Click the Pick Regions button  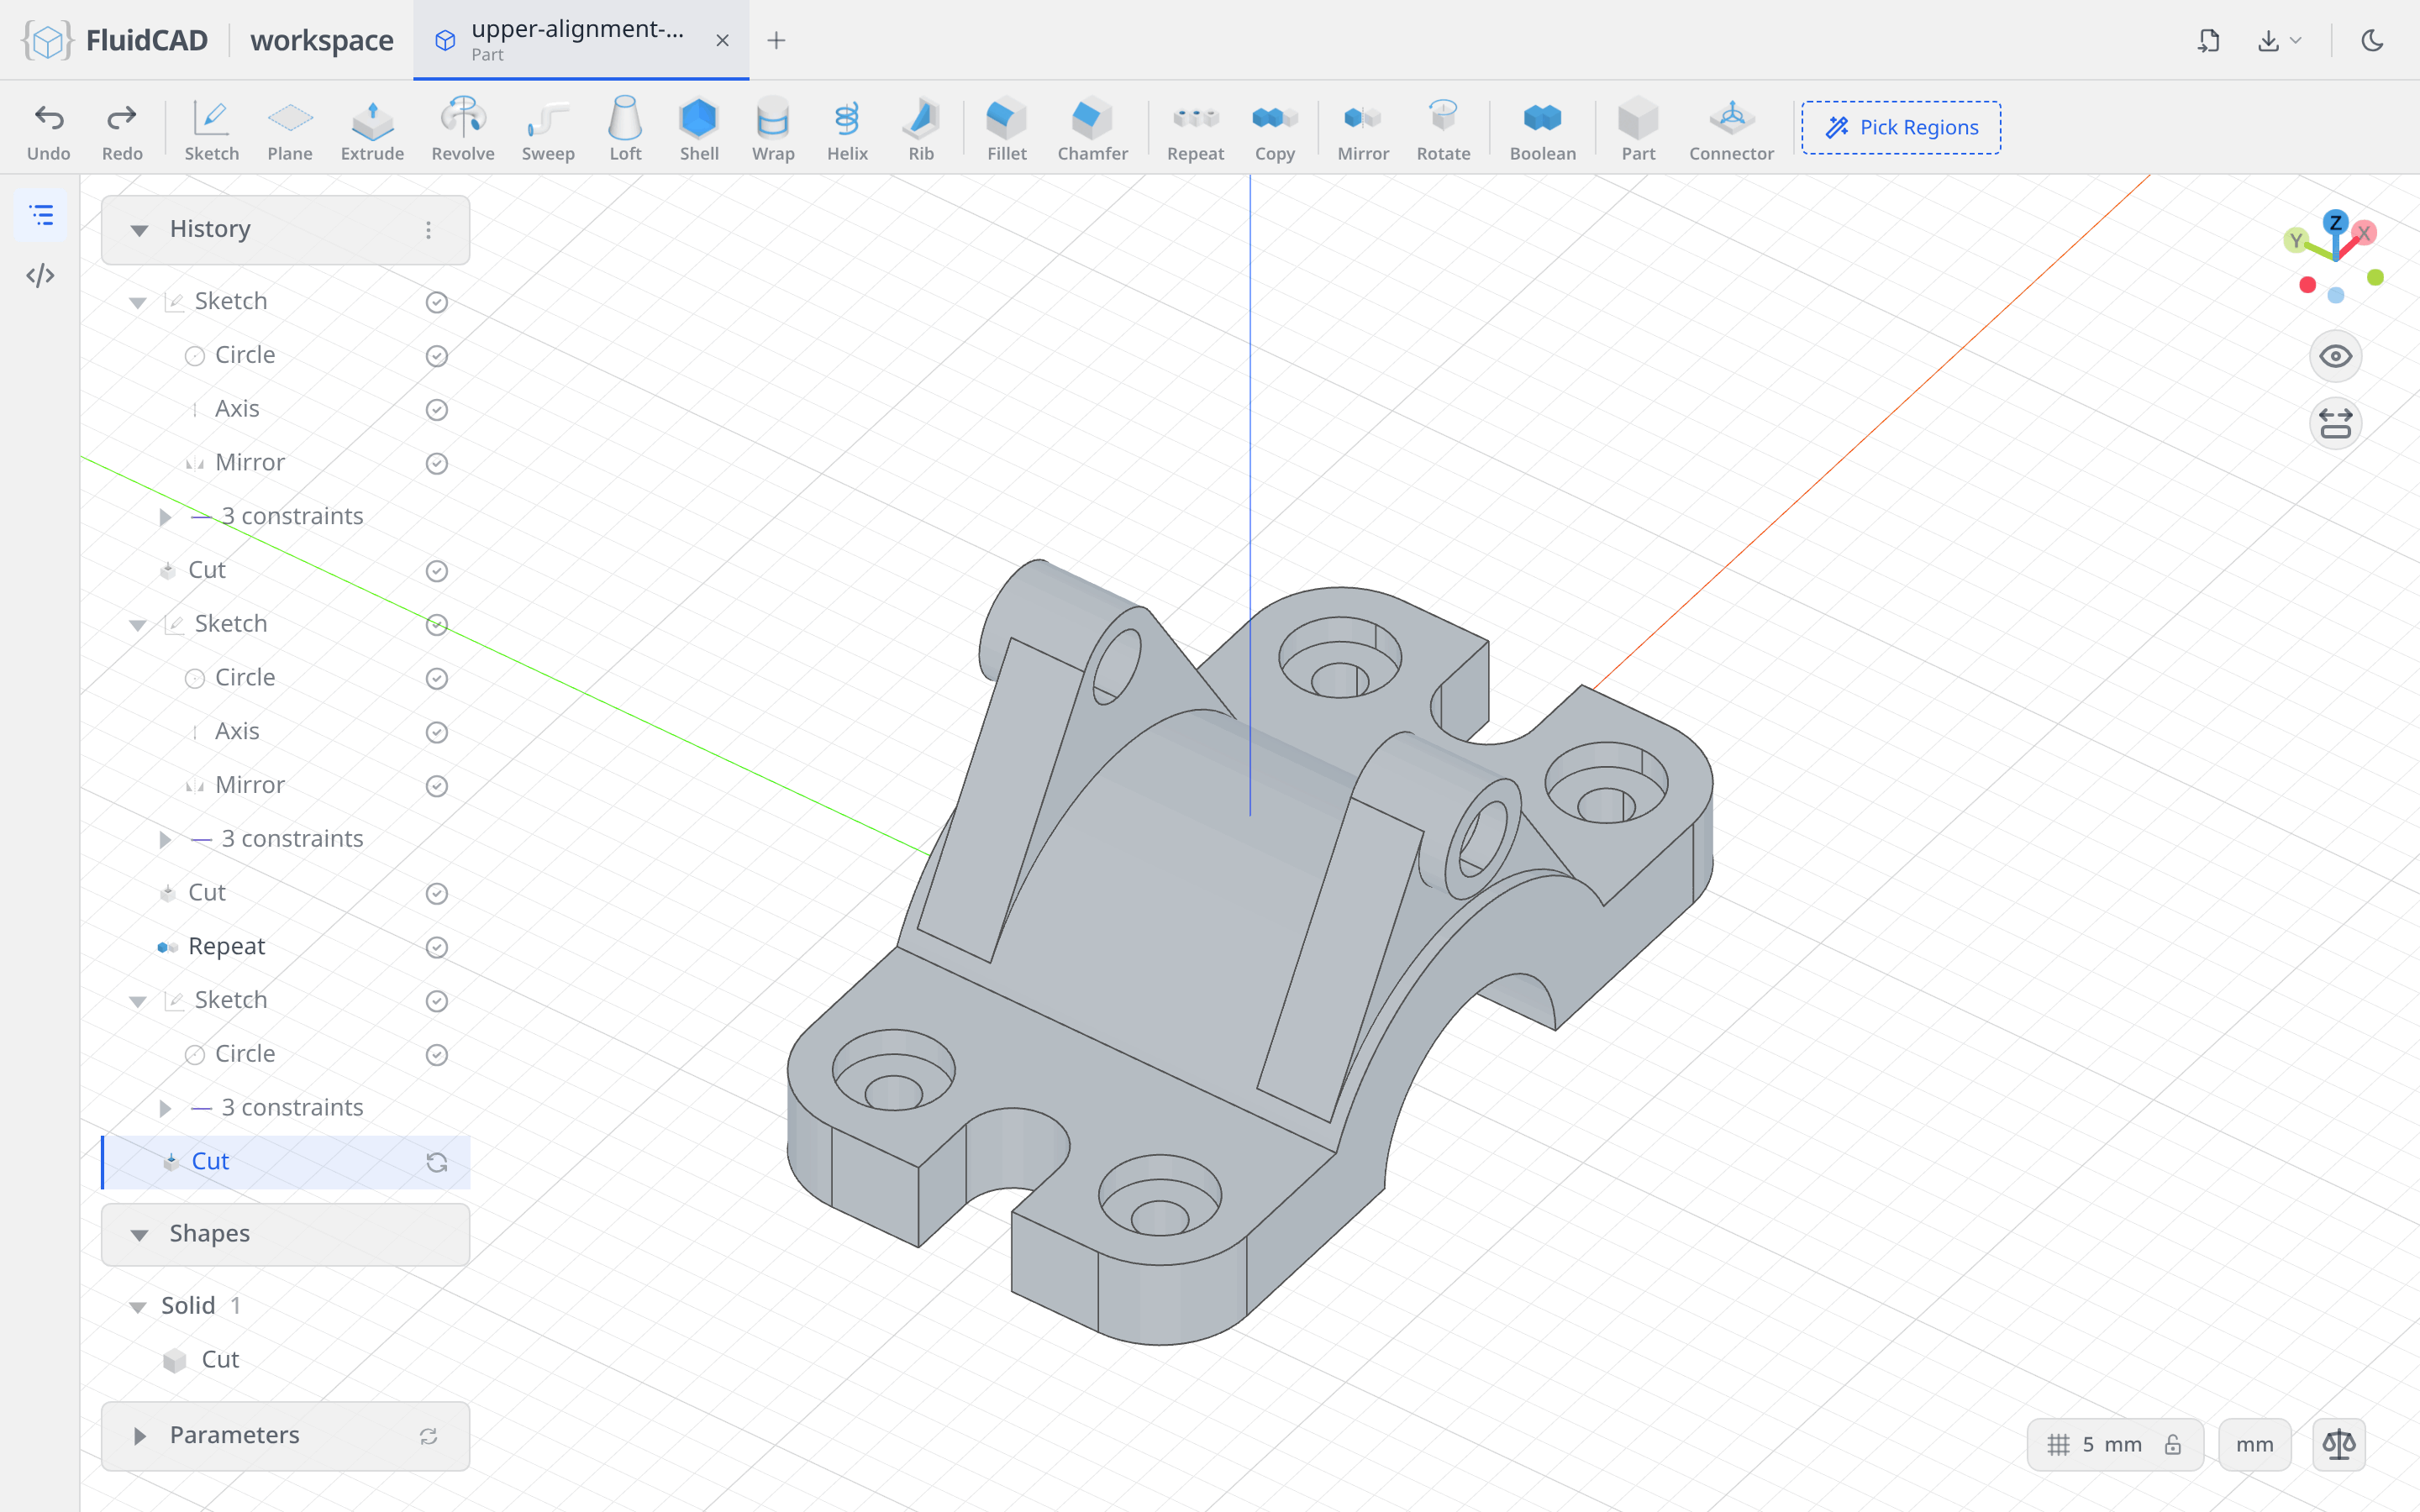(x=1901, y=127)
